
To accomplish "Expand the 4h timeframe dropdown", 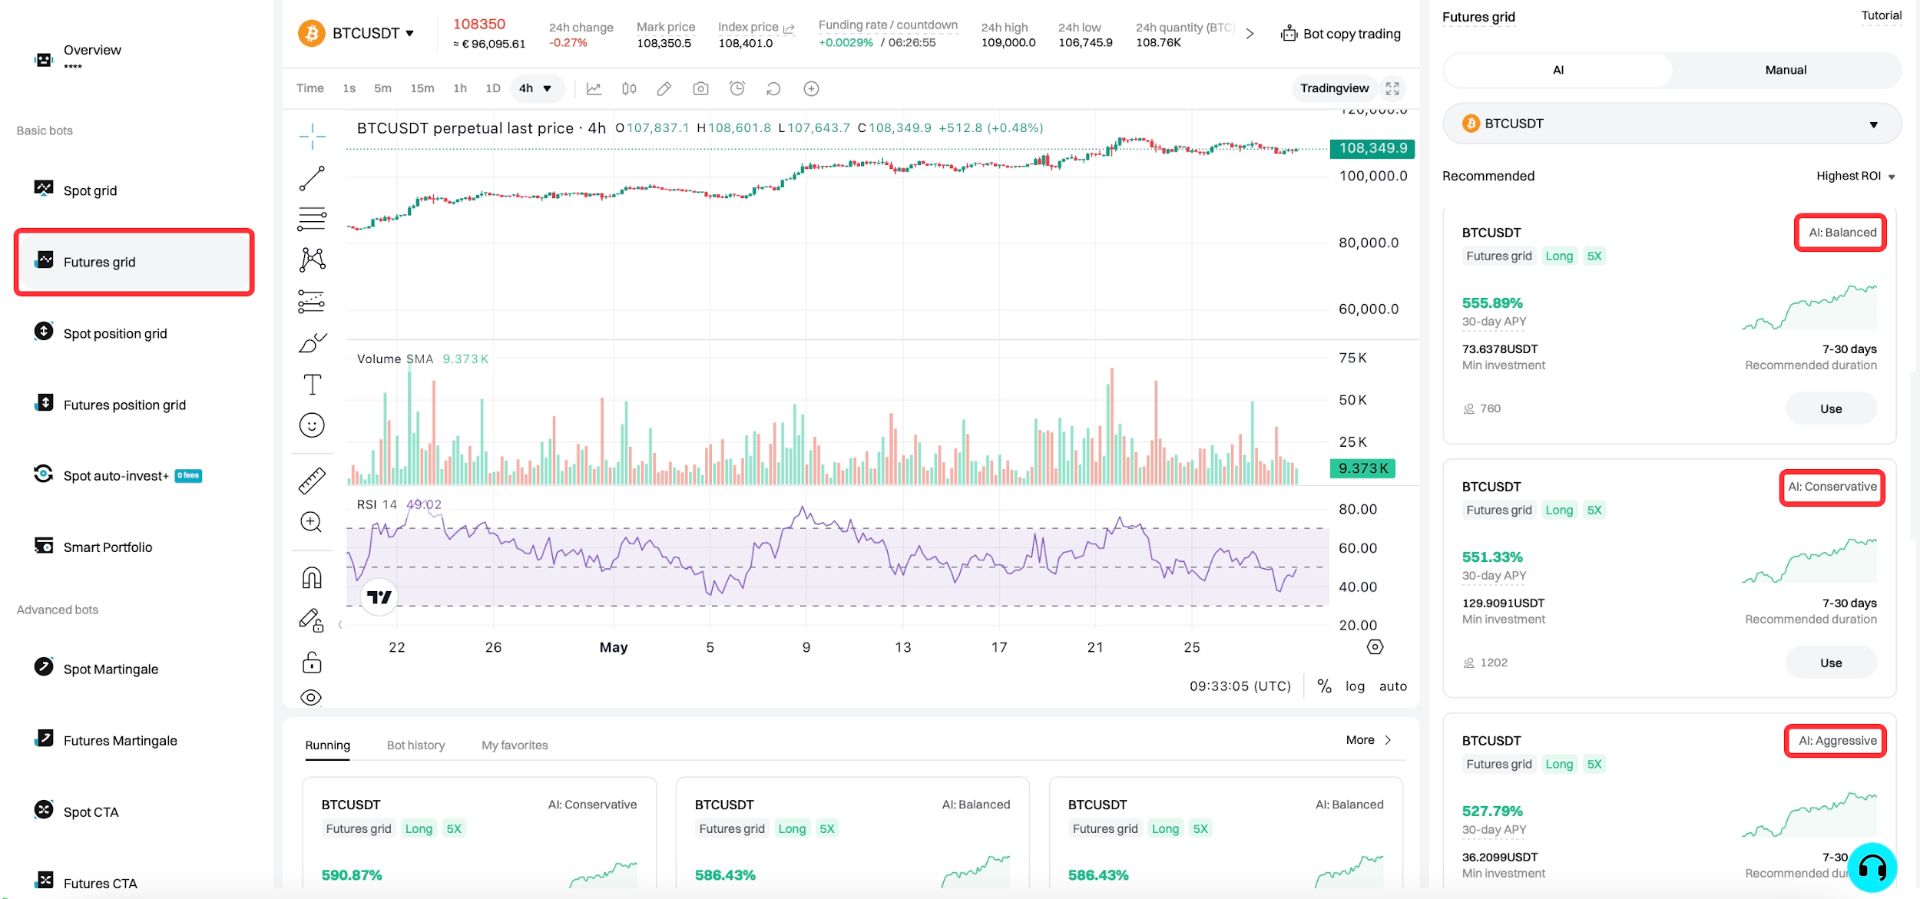I will [x=535, y=89].
